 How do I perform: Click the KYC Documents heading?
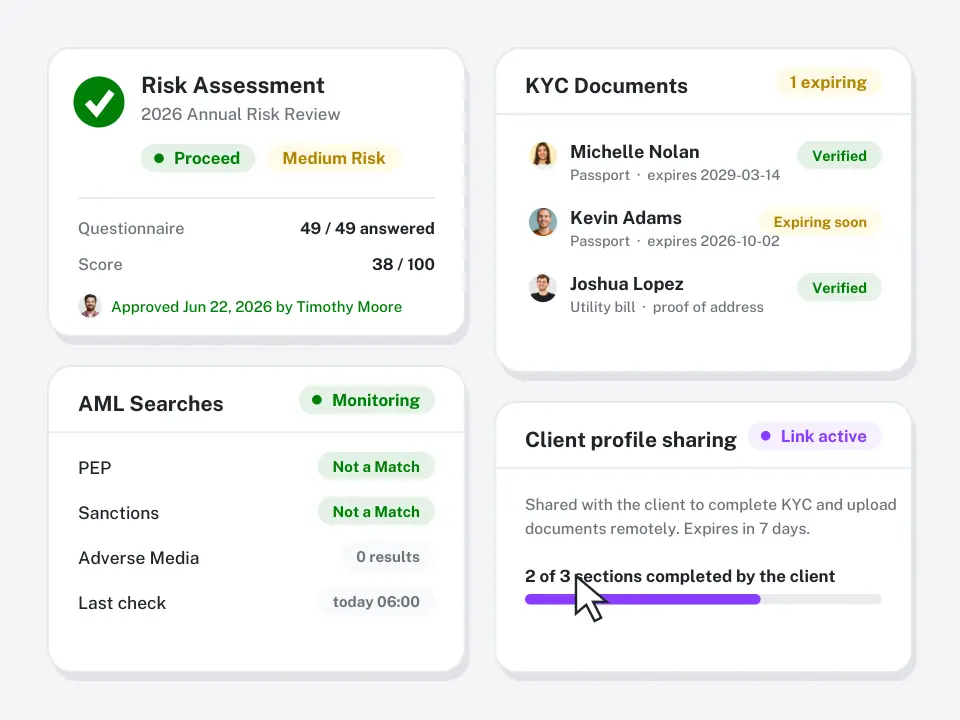[x=606, y=86]
